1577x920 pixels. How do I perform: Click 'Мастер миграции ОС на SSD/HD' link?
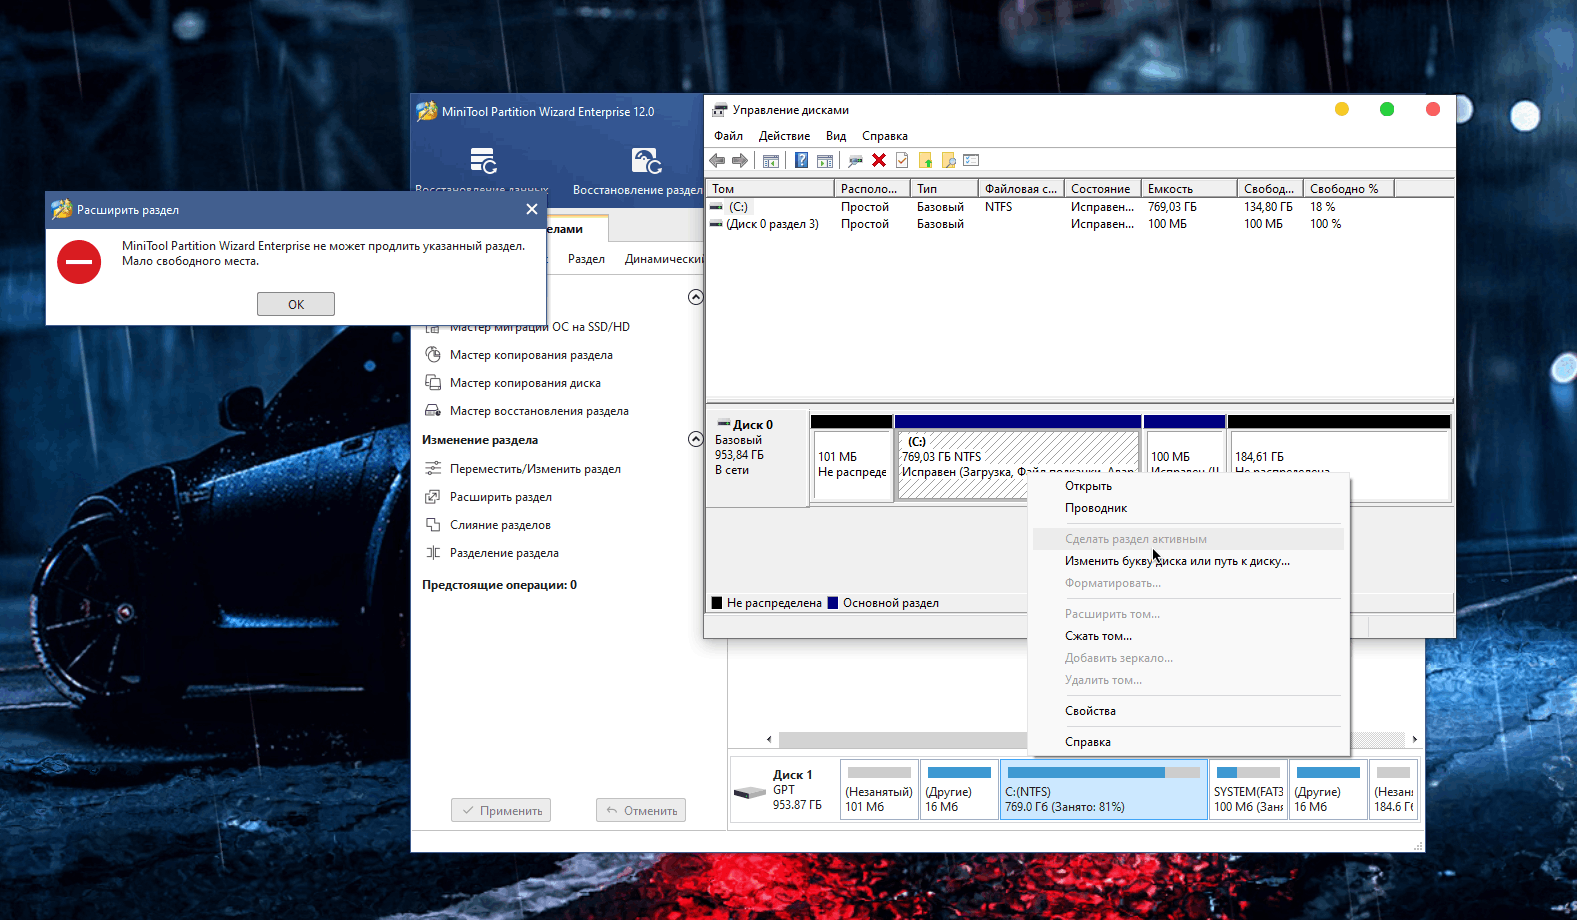pyautogui.click(x=539, y=327)
